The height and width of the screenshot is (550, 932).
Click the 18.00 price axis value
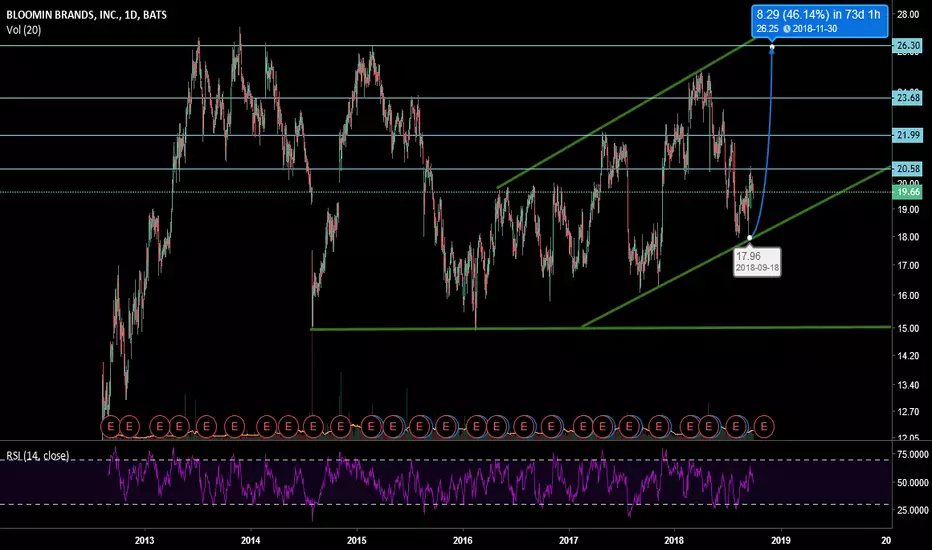[x=908, y=237]
